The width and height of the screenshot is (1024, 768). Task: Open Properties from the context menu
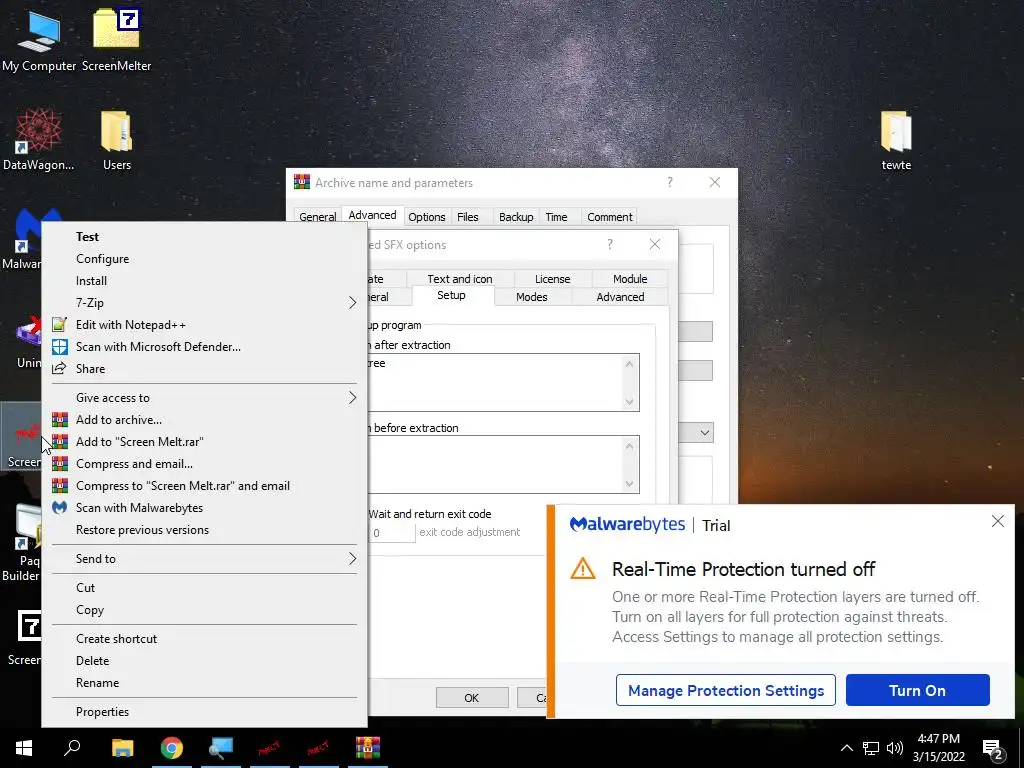click(x=205, y=712)
